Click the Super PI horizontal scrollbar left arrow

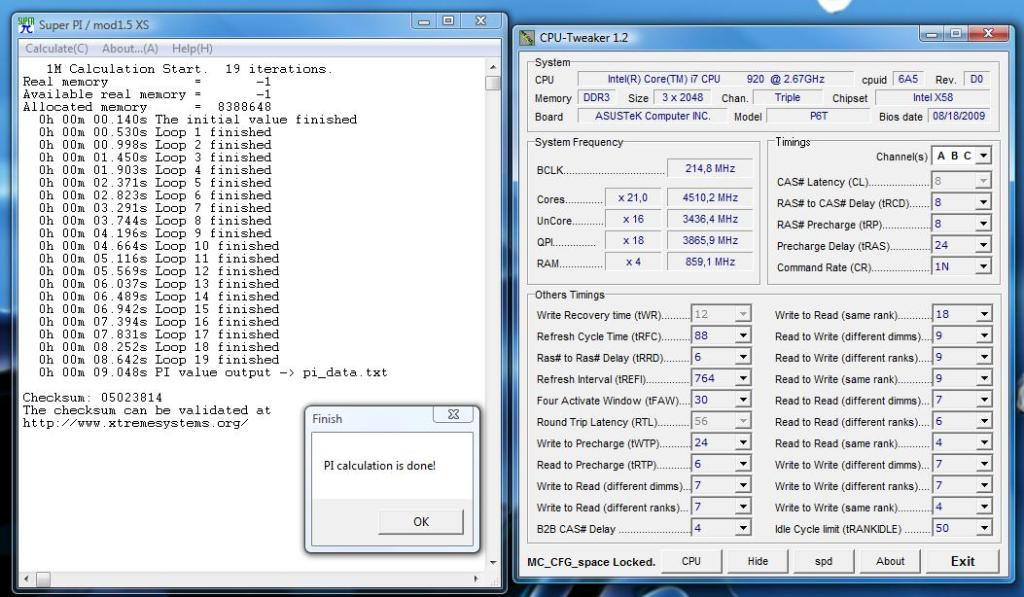27,579
